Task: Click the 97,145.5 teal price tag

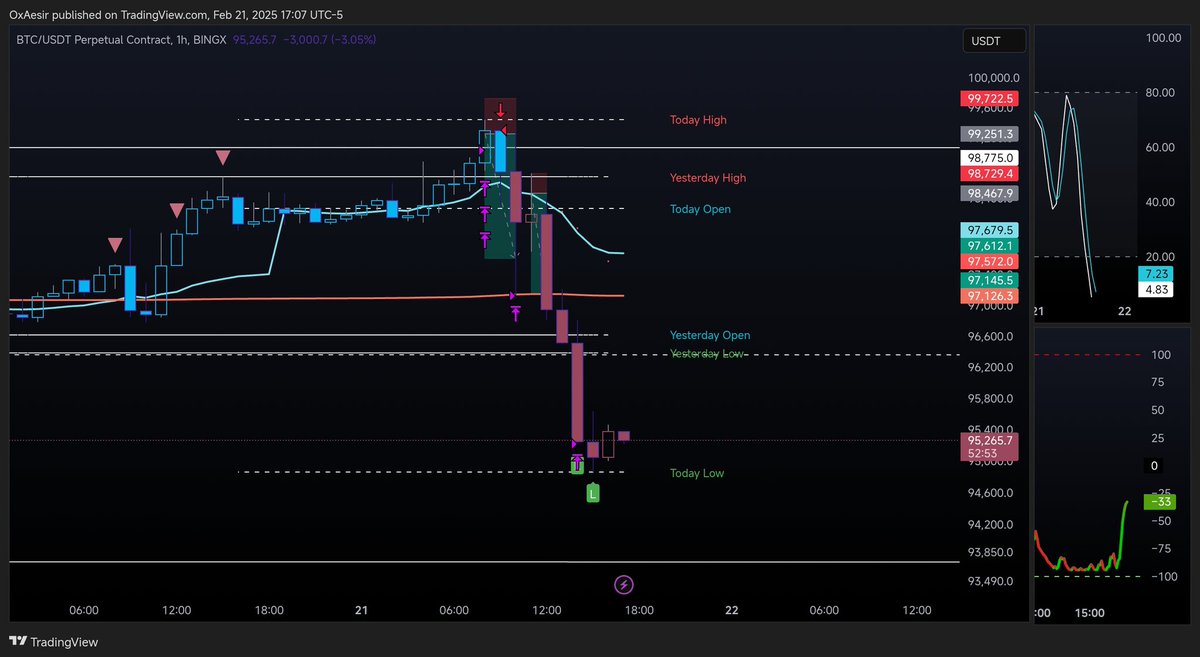Action: 989,281
